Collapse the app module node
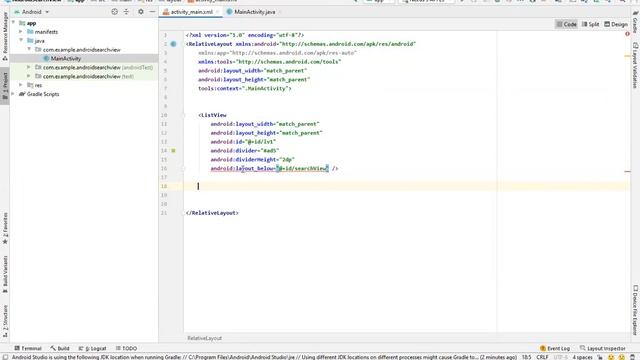This screenshot has width=640, height=360. [13, 23]
